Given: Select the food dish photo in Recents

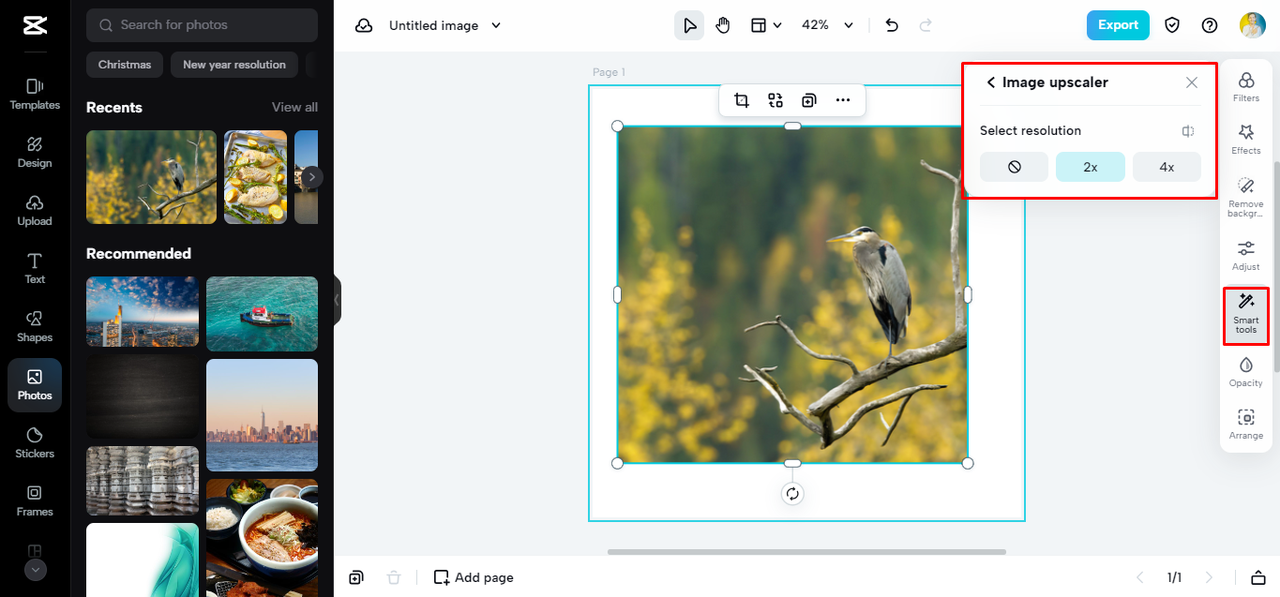Looking at the screenshot, I should pos(255,177).
